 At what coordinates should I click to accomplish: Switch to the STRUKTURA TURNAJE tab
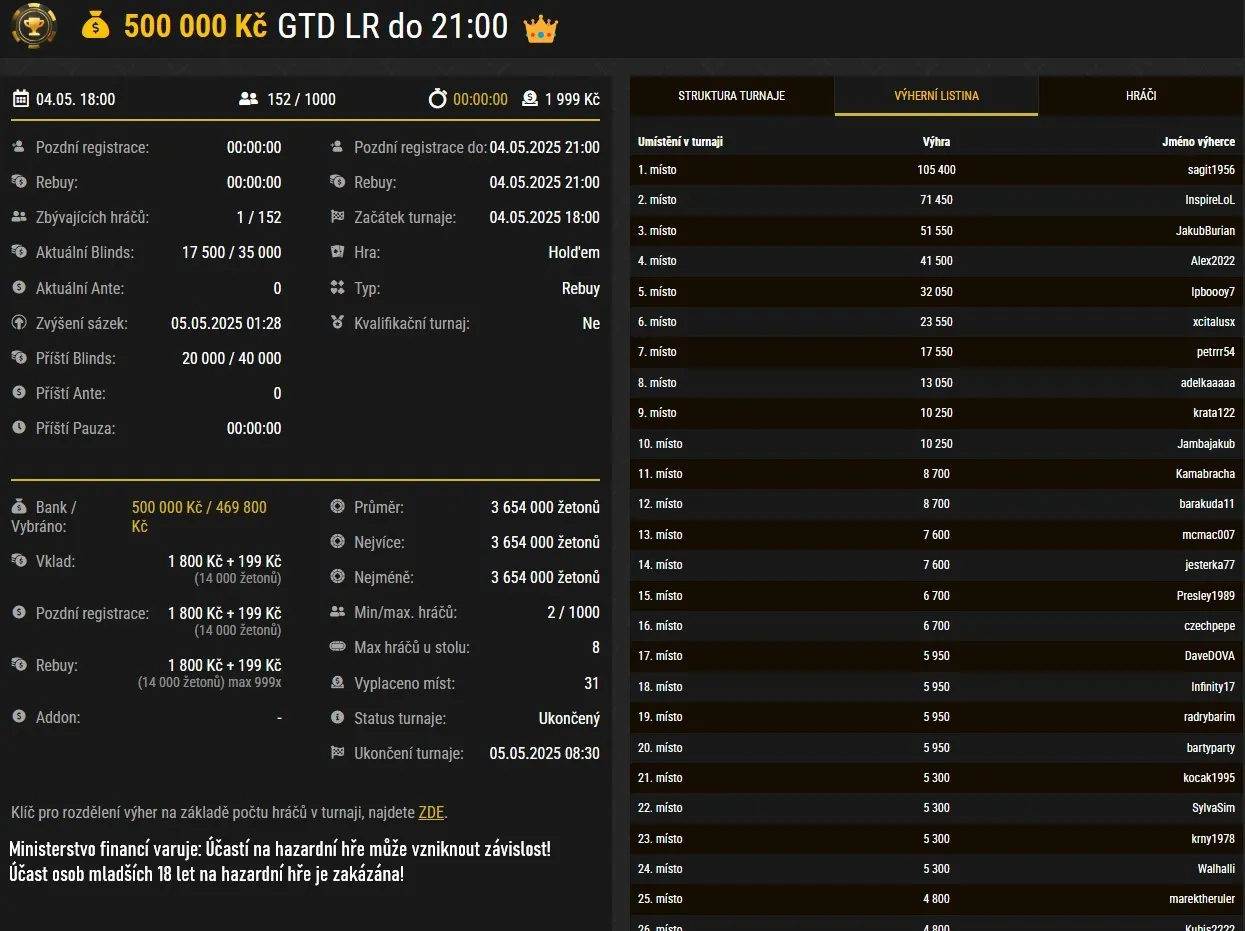pos(732,95)
